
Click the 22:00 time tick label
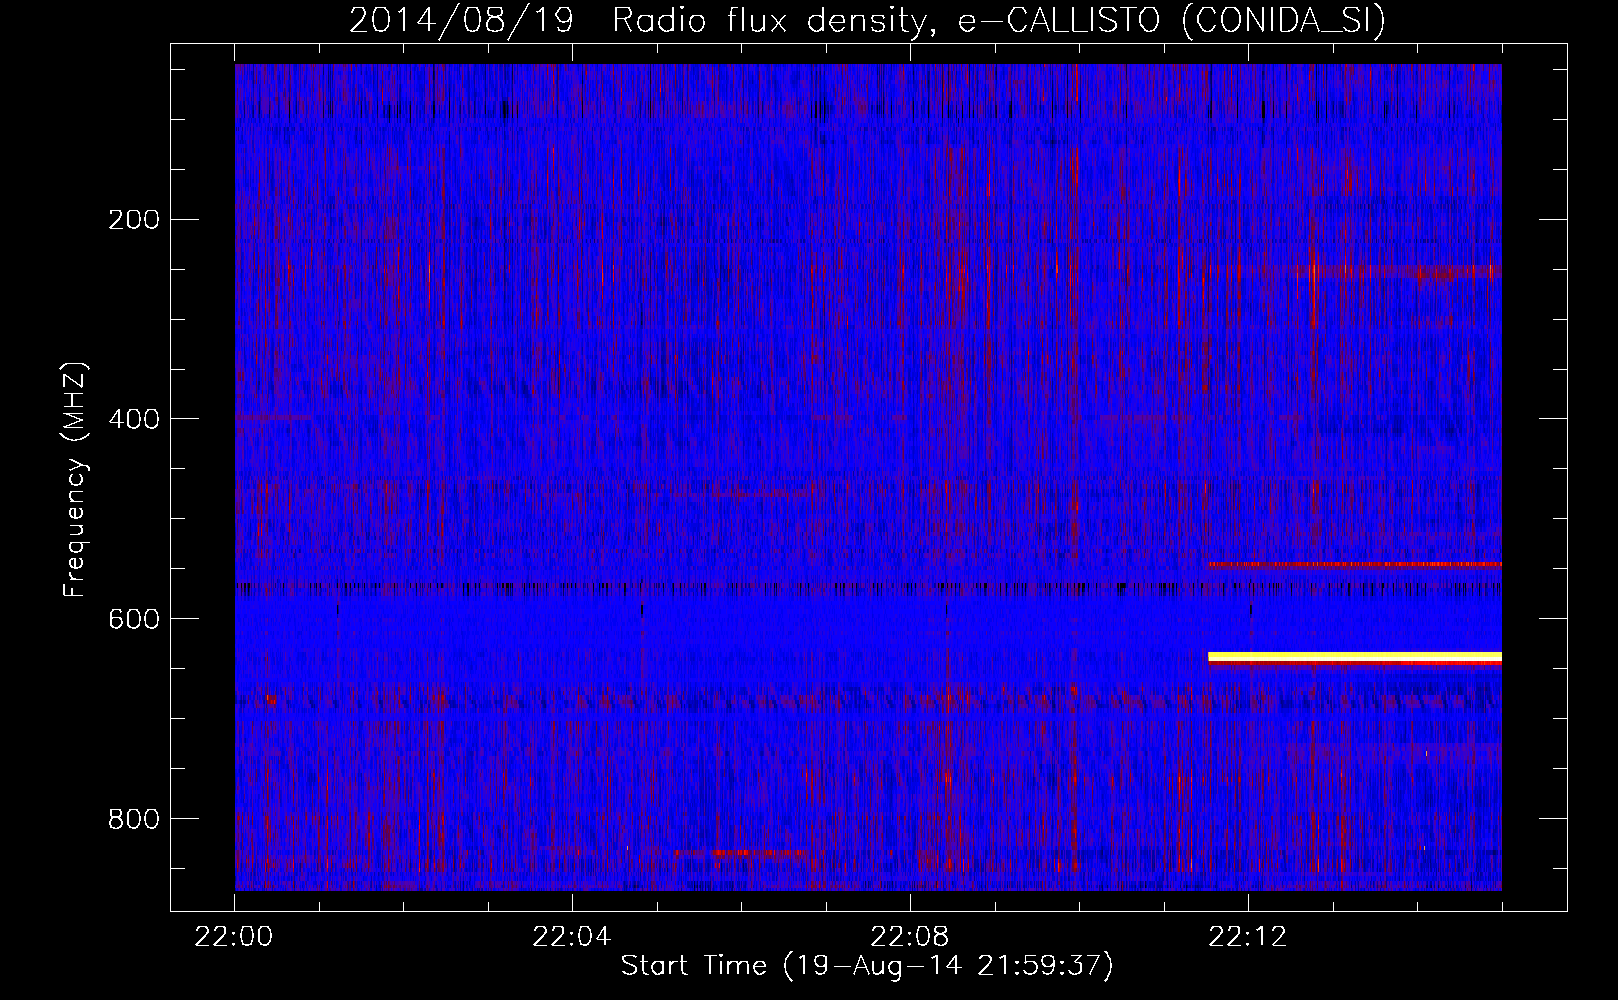[x=234, y=937]
